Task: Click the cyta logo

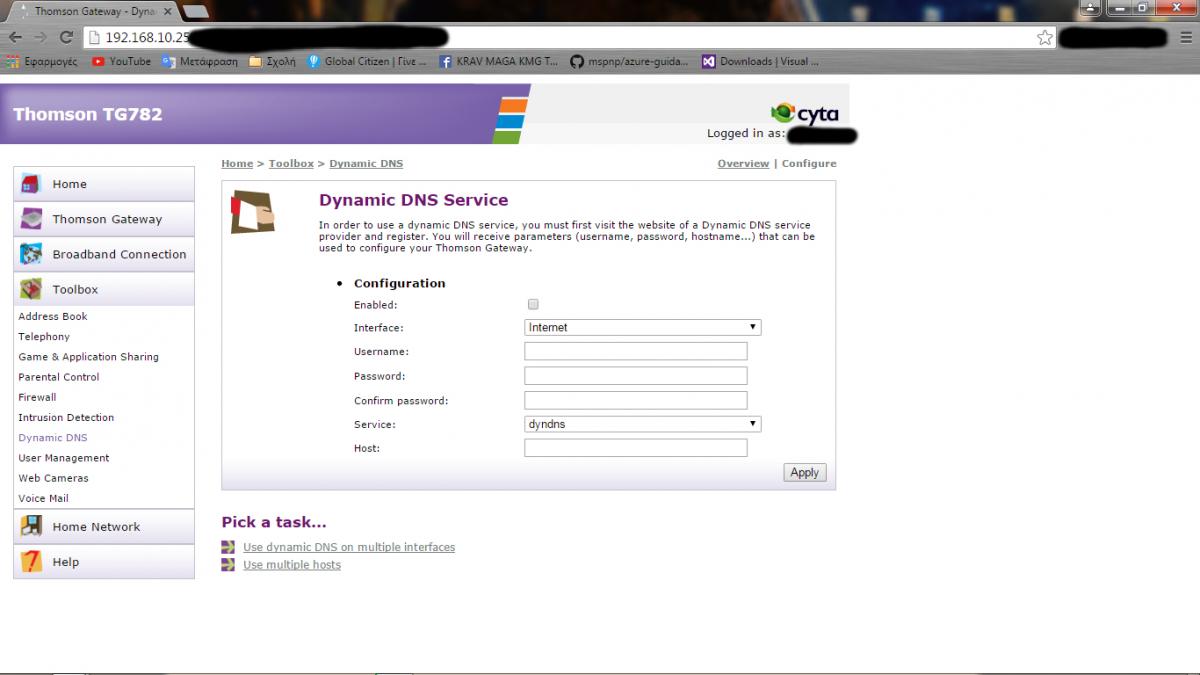Action: (805, 113)
